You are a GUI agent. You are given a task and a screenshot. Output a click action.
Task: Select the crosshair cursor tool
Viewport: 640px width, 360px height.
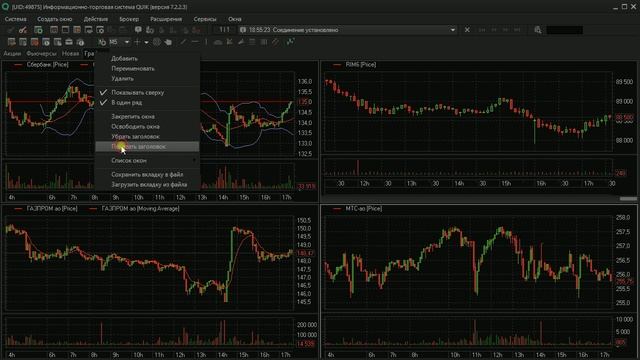click(137, 42)
